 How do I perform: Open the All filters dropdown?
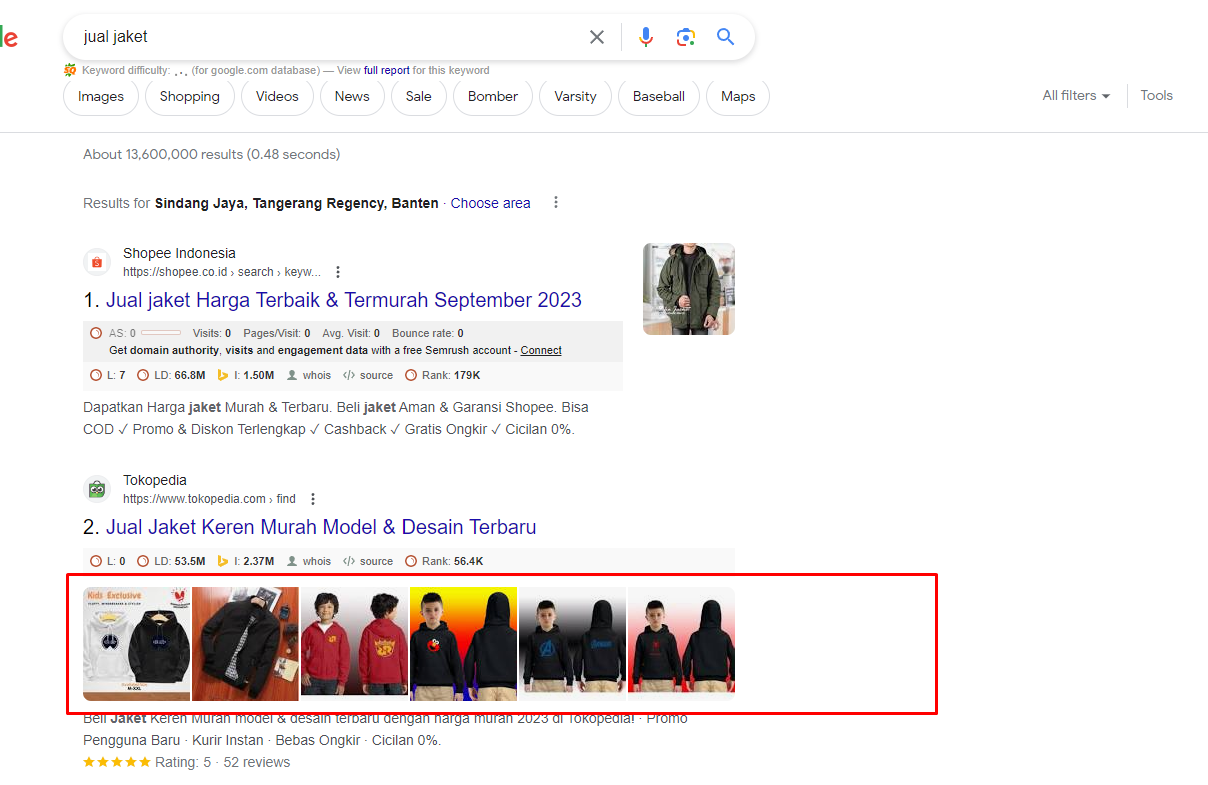1075,95
